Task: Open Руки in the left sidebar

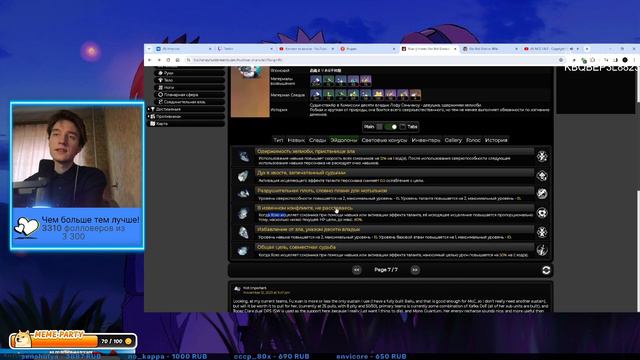Action: (x=190, y=73)
